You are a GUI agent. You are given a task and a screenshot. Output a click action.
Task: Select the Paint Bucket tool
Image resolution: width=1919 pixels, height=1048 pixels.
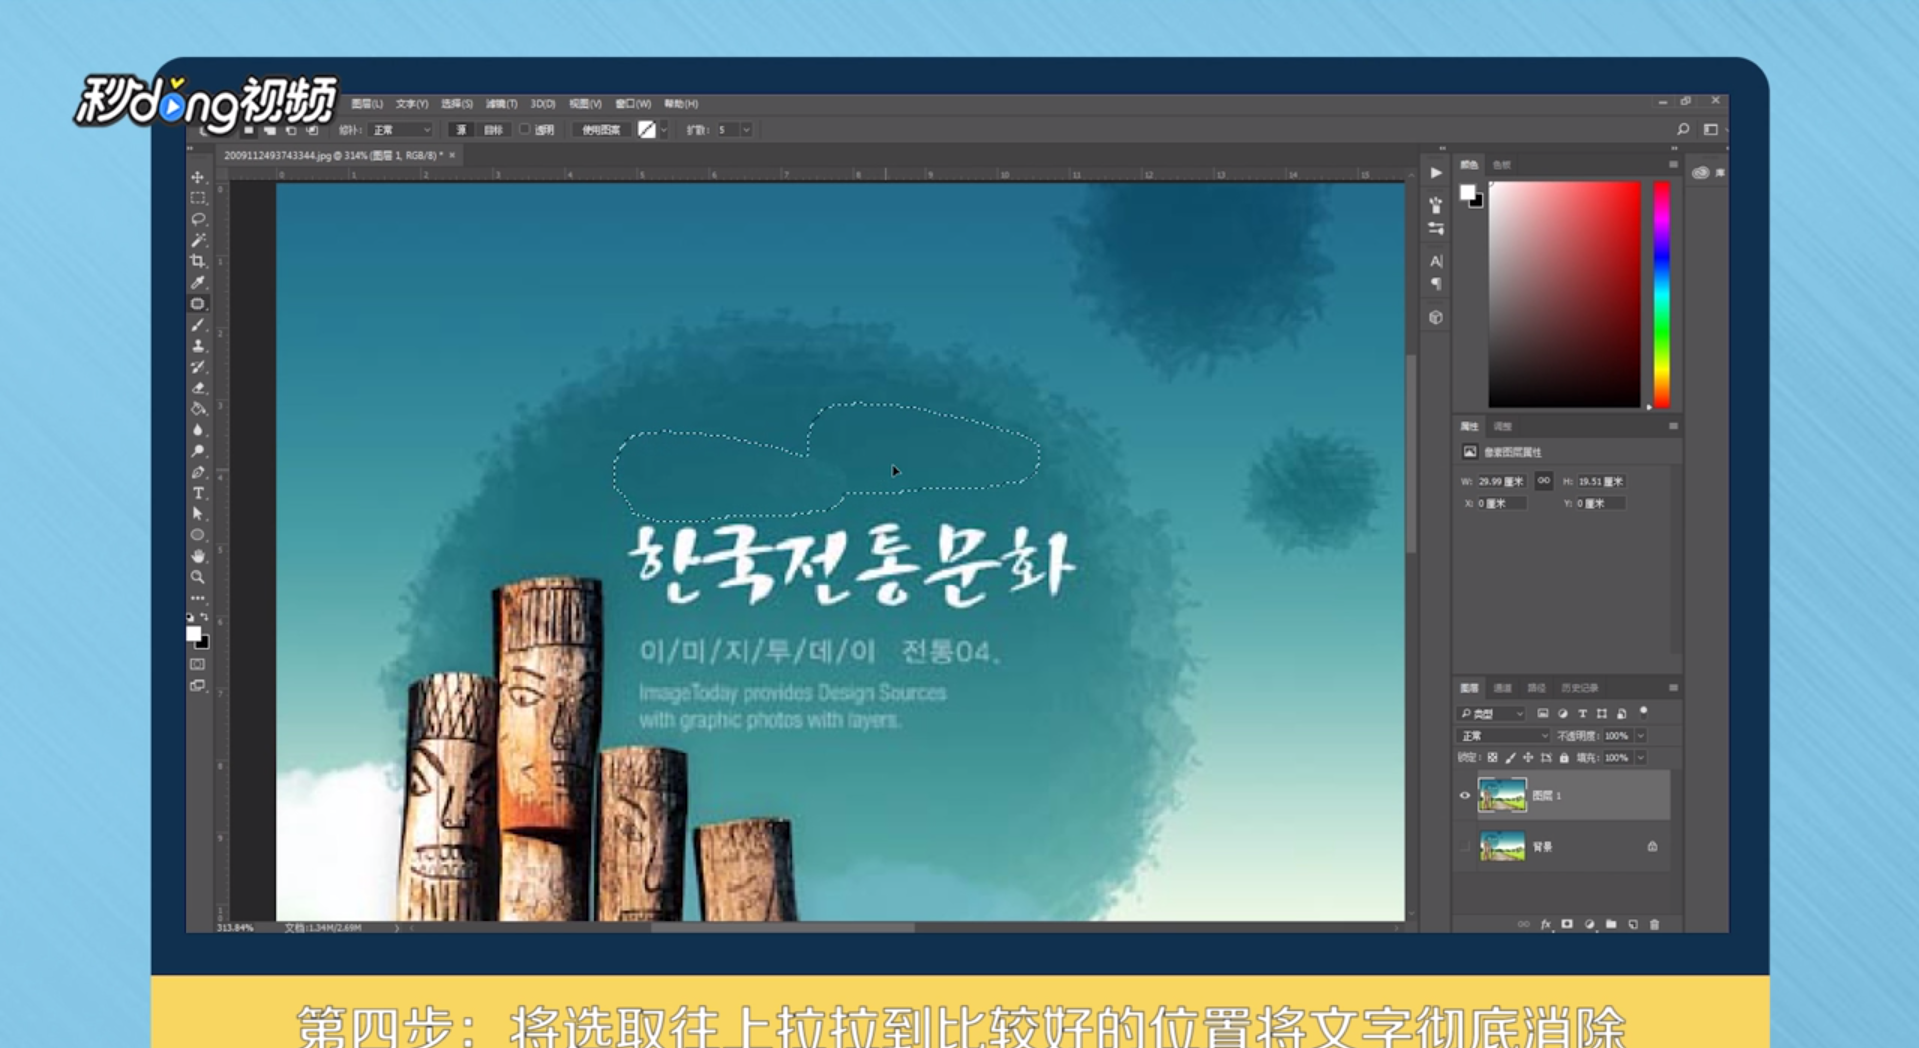coord(198,409)
